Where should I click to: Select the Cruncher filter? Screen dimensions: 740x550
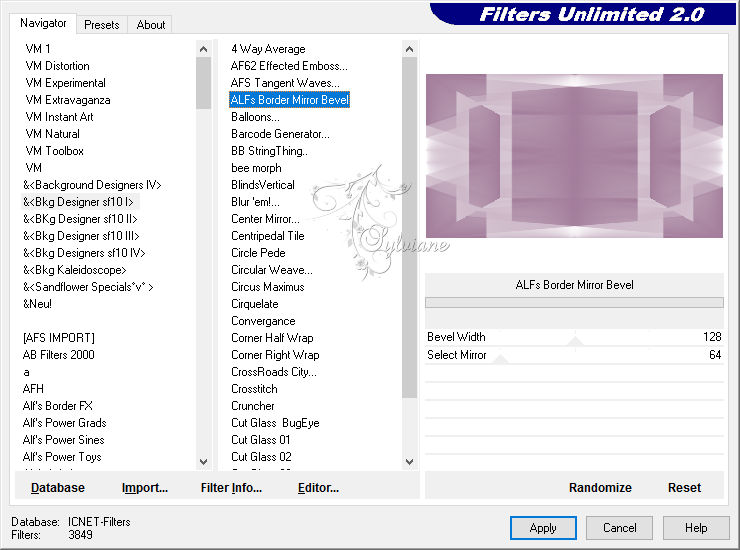pyautogui.click(x=252, y=406)
